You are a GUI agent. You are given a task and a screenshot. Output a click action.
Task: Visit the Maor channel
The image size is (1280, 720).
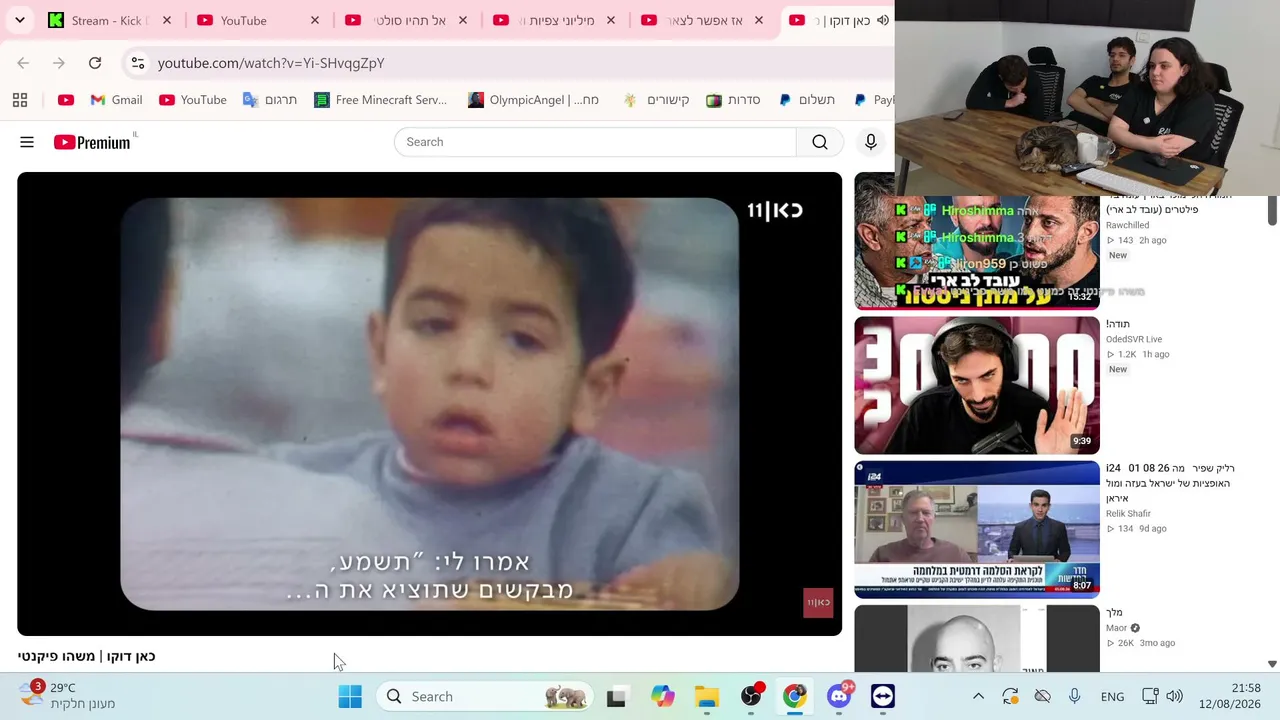1116,628
